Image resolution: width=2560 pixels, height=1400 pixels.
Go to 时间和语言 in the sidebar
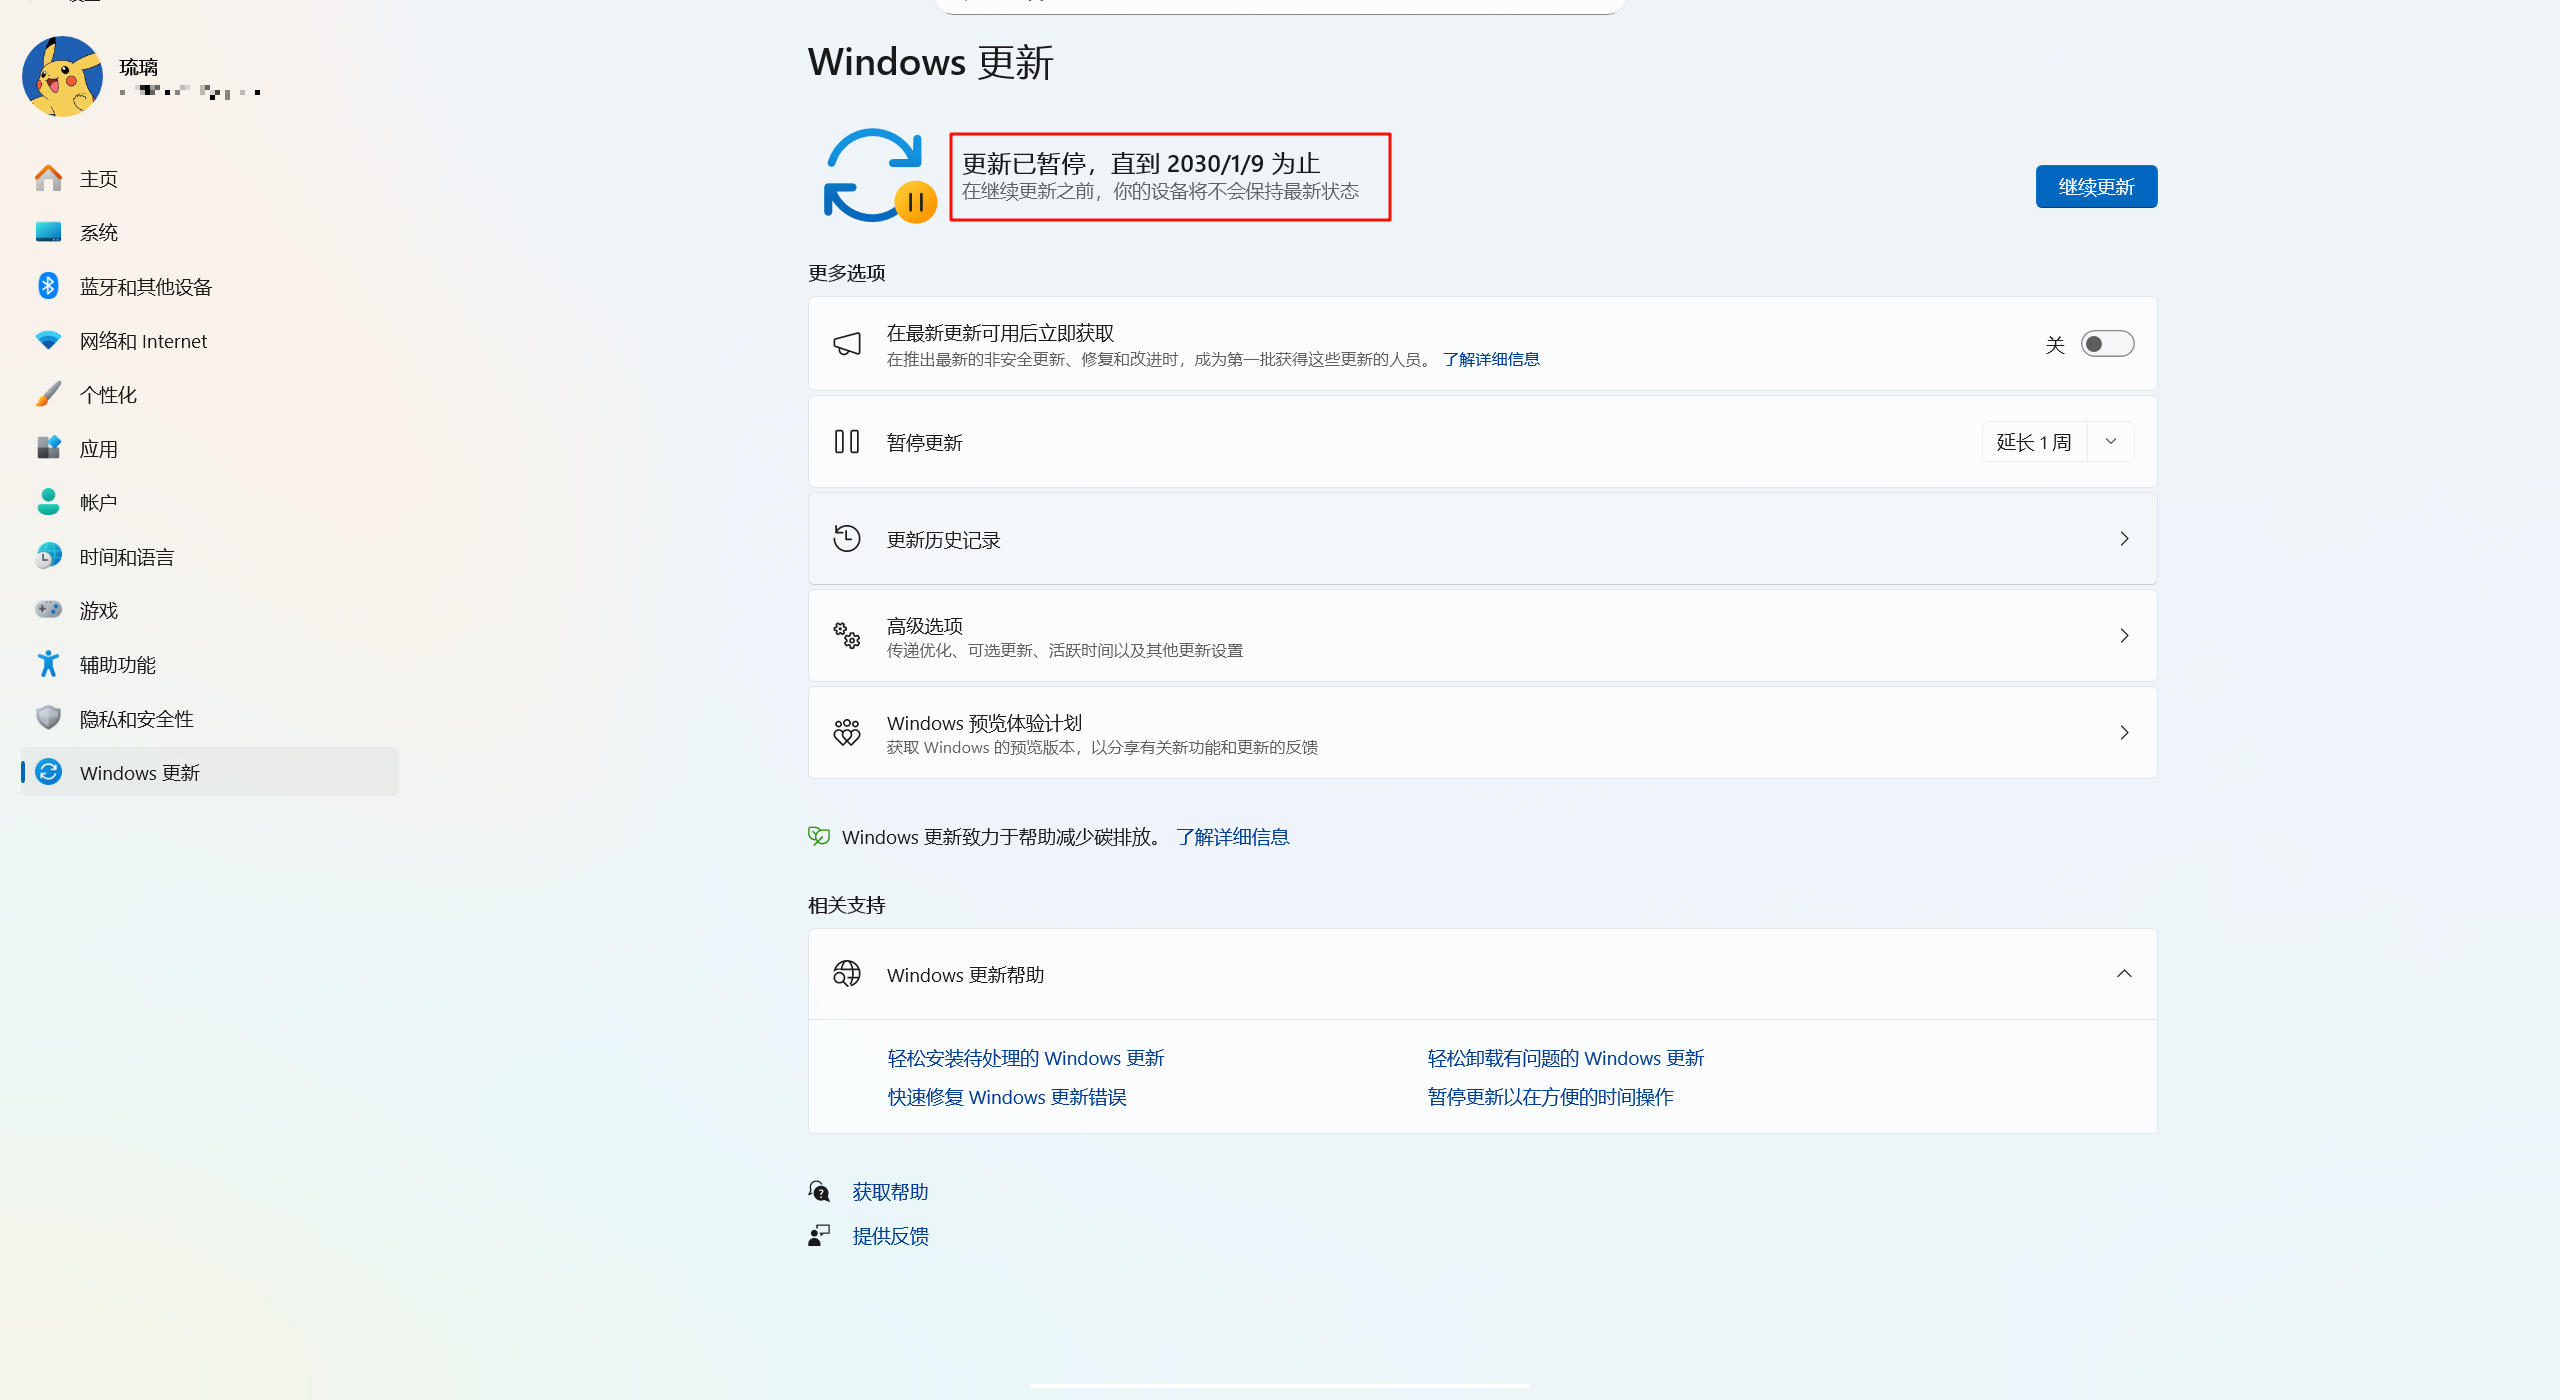tap(127, 556)
